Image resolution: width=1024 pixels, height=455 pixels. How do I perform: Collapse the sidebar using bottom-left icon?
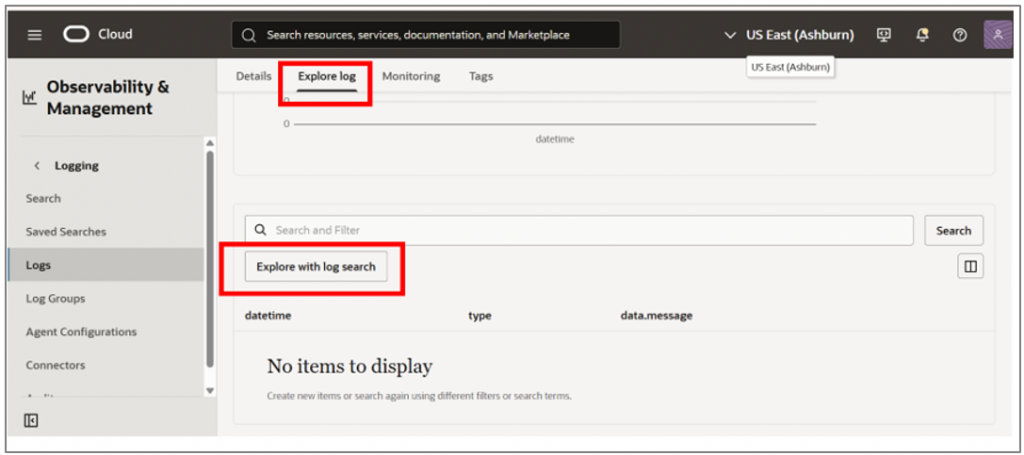31,421
